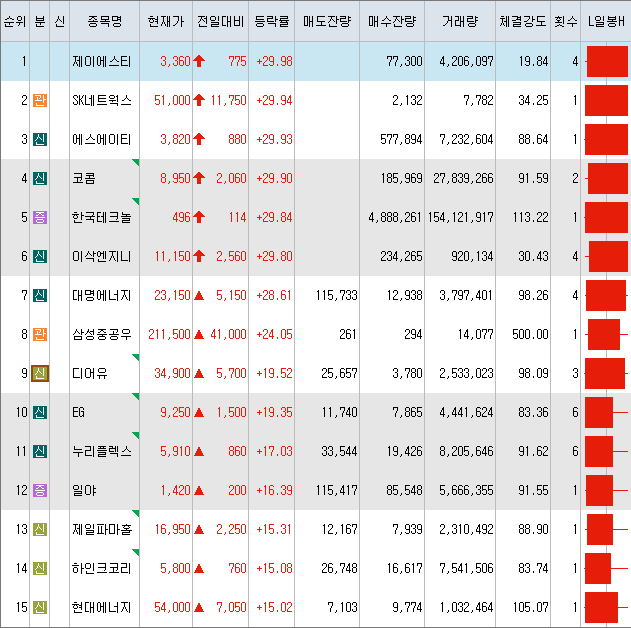Image resolution: width=631 pixels, height=628 pixels.
Task: Click the 신 badge for EG
Action: click(x=39, y=412)
